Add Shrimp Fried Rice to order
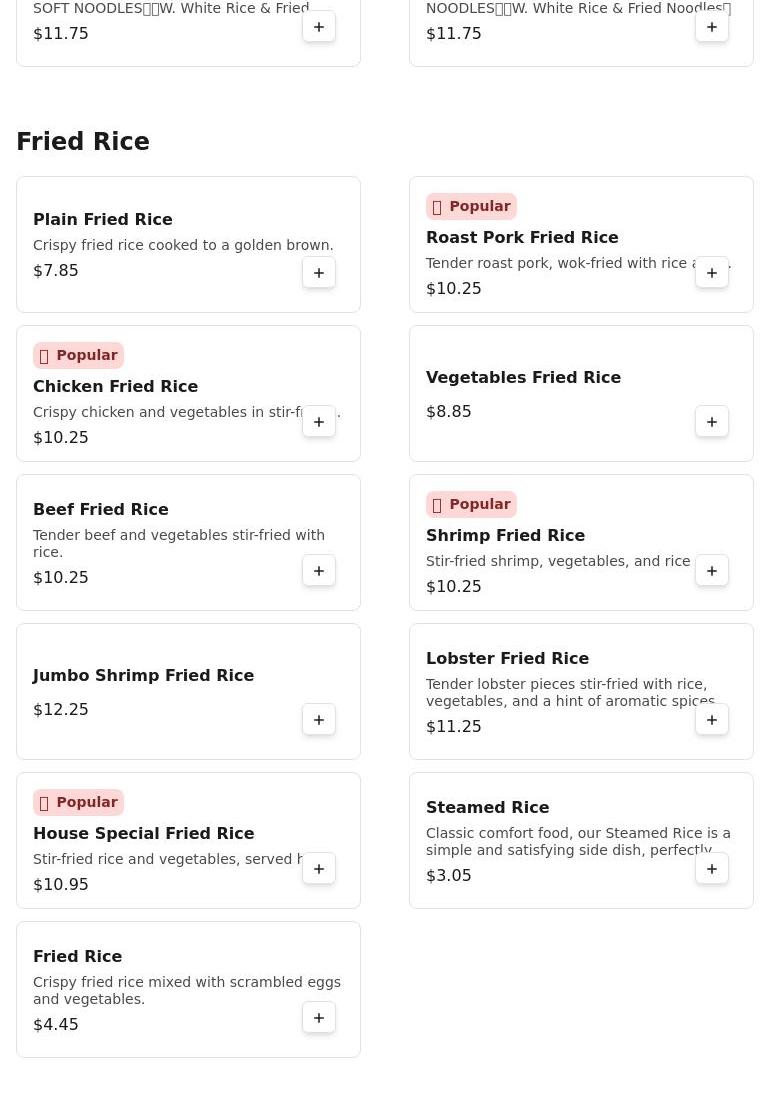 click(x=712, y=571)
